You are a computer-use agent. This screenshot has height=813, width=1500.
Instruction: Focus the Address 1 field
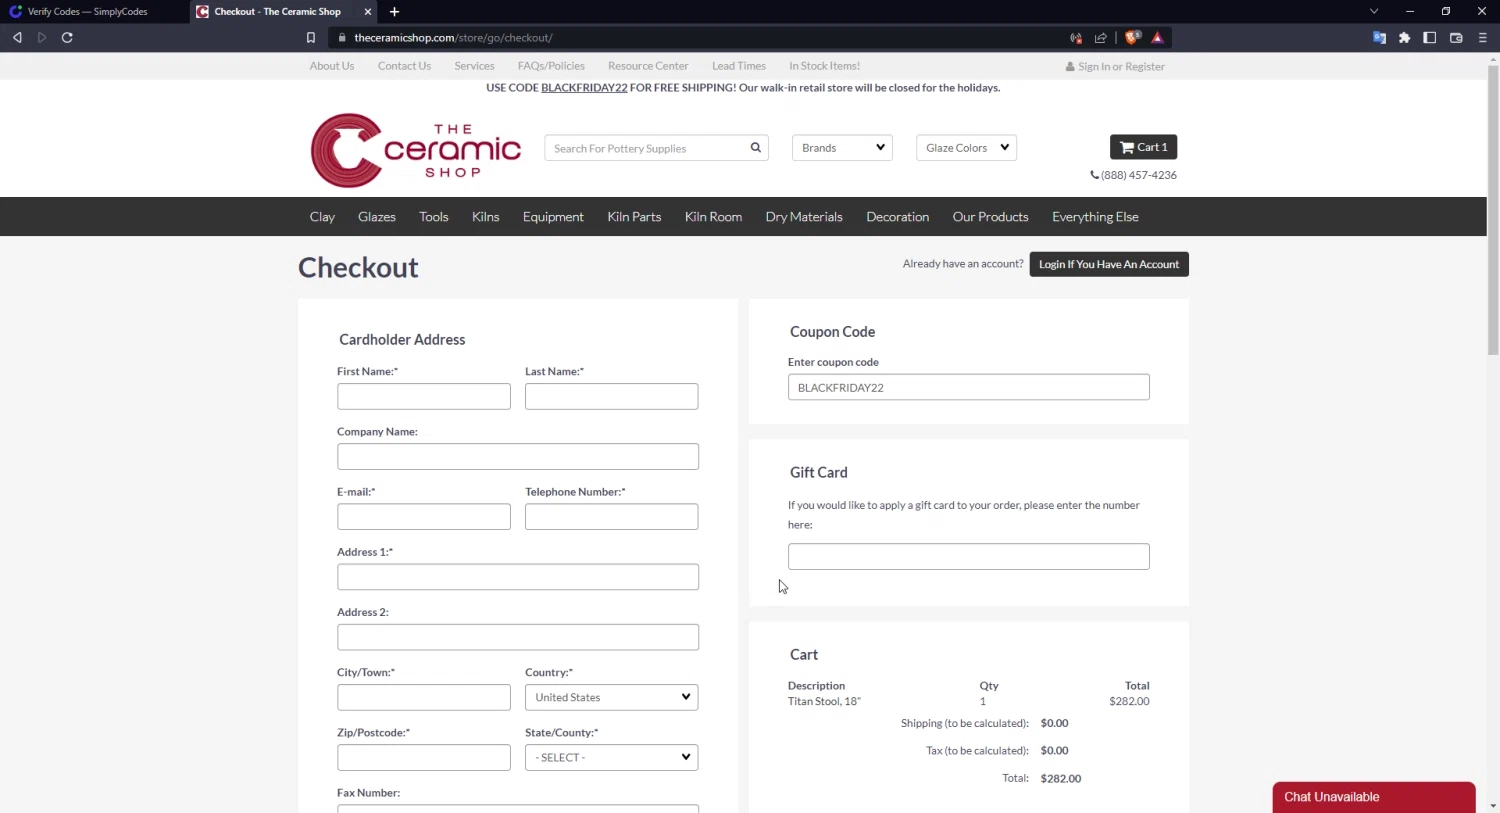pos(518,577)
